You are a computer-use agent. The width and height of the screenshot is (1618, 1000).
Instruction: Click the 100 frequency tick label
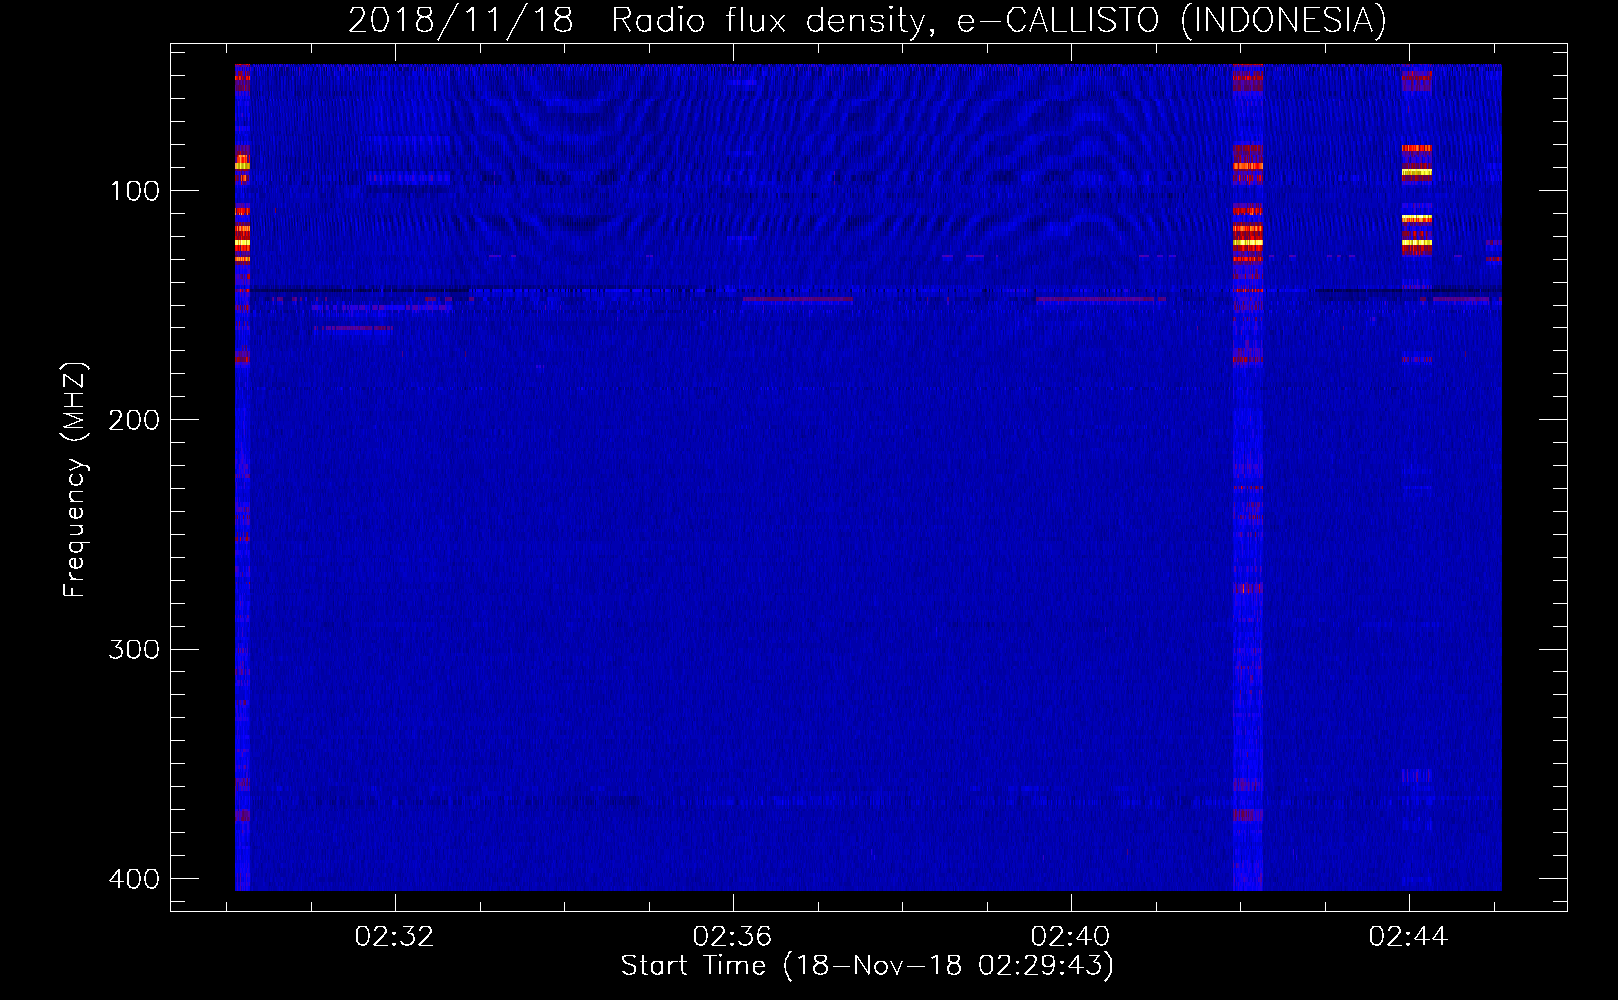[x=135, y=191]
